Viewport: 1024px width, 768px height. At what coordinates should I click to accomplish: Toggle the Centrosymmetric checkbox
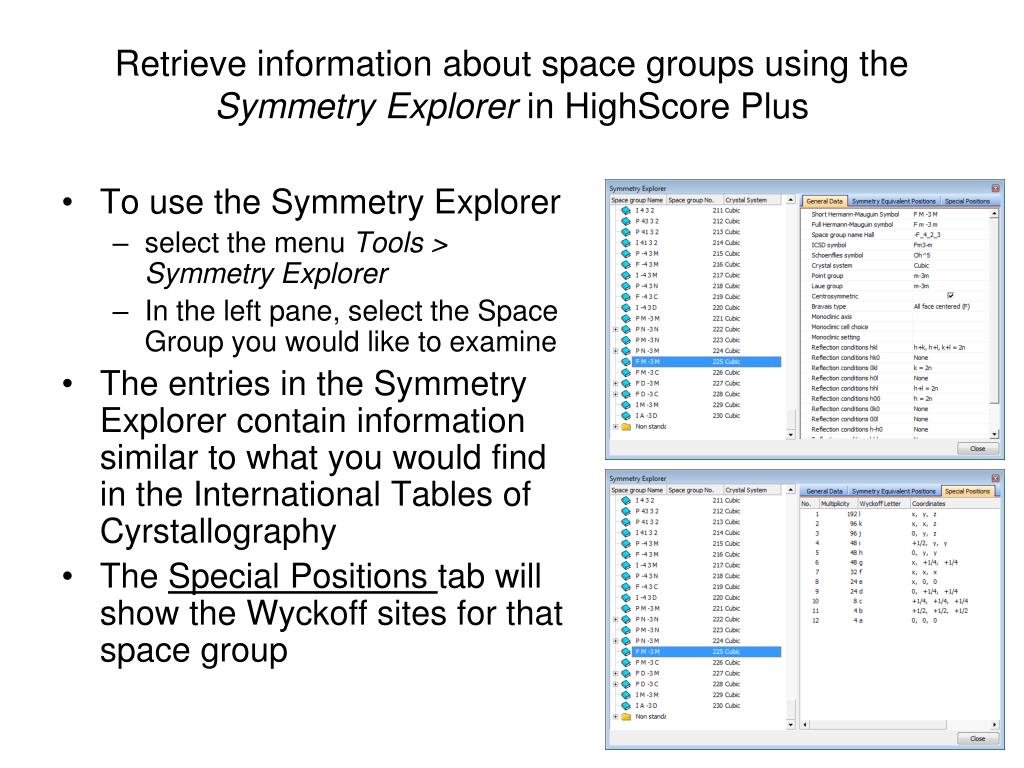click(x=950, y=296)
